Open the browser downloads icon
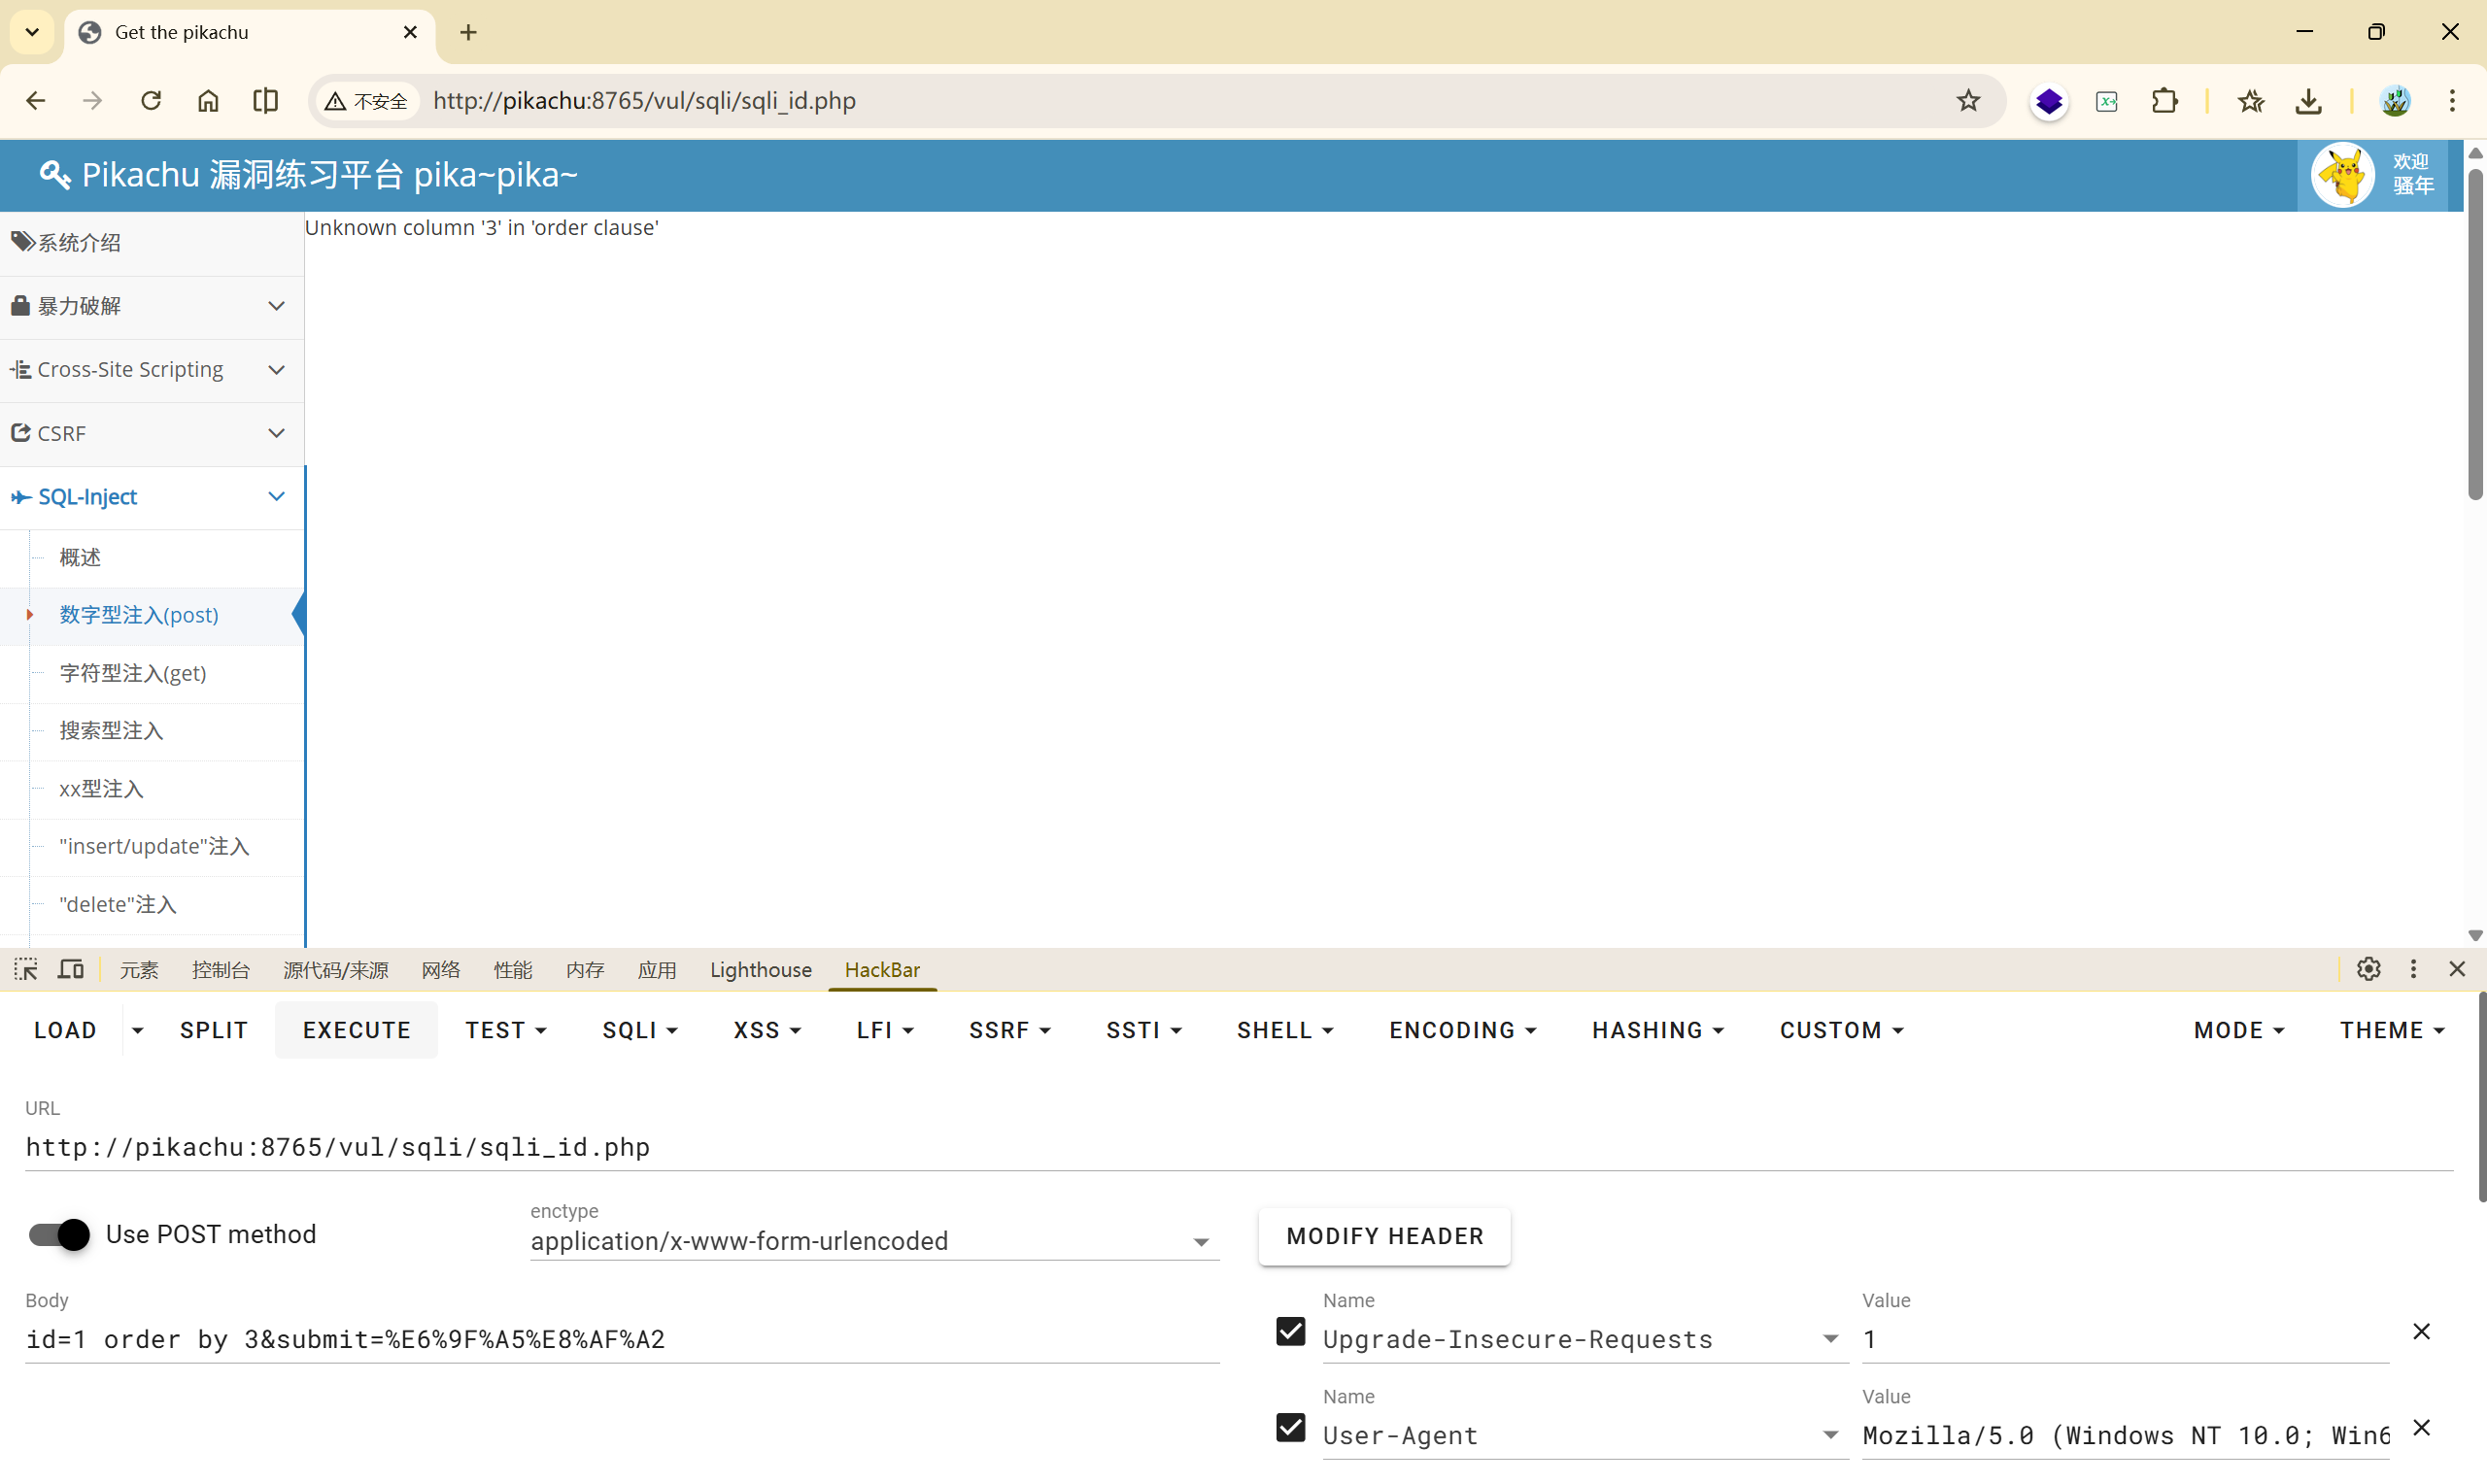The width and height of the screenshot is (2487, 1484). pos(2308,101)
